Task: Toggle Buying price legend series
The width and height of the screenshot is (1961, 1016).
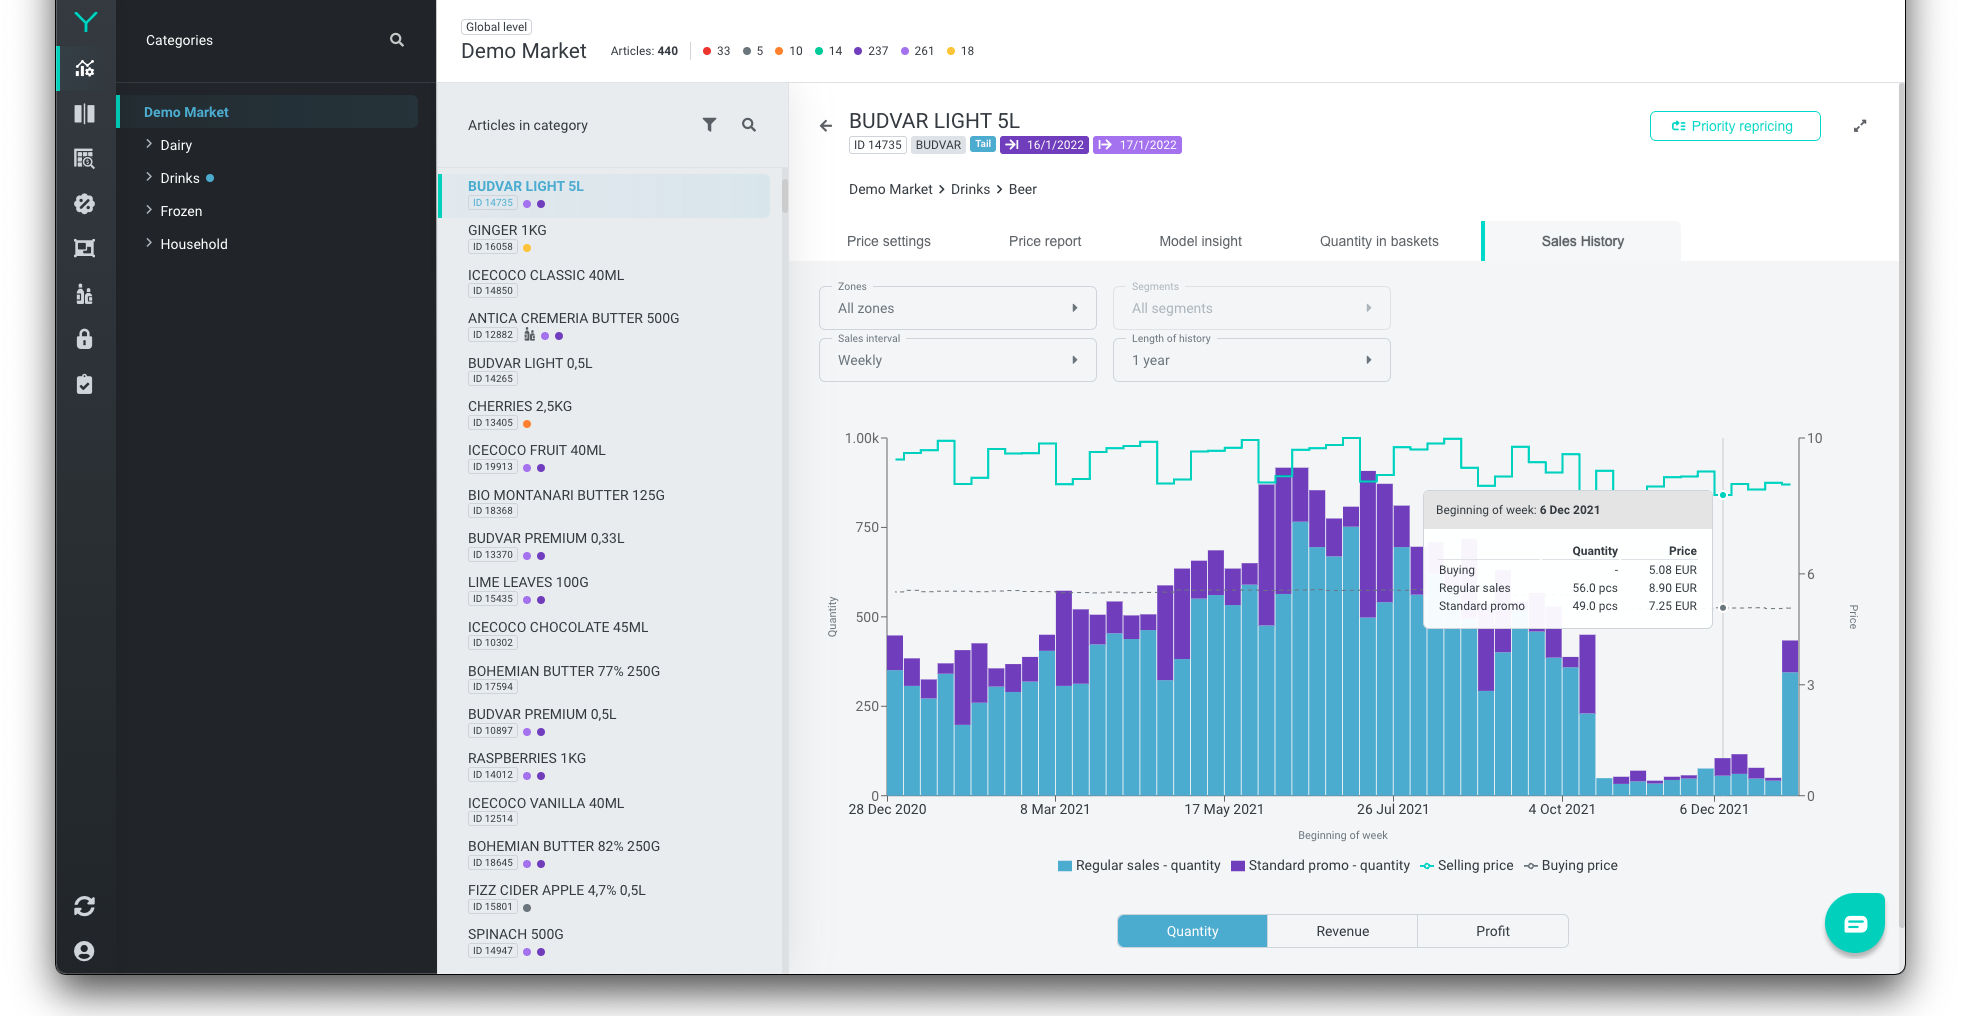Action: point(1570,865)
